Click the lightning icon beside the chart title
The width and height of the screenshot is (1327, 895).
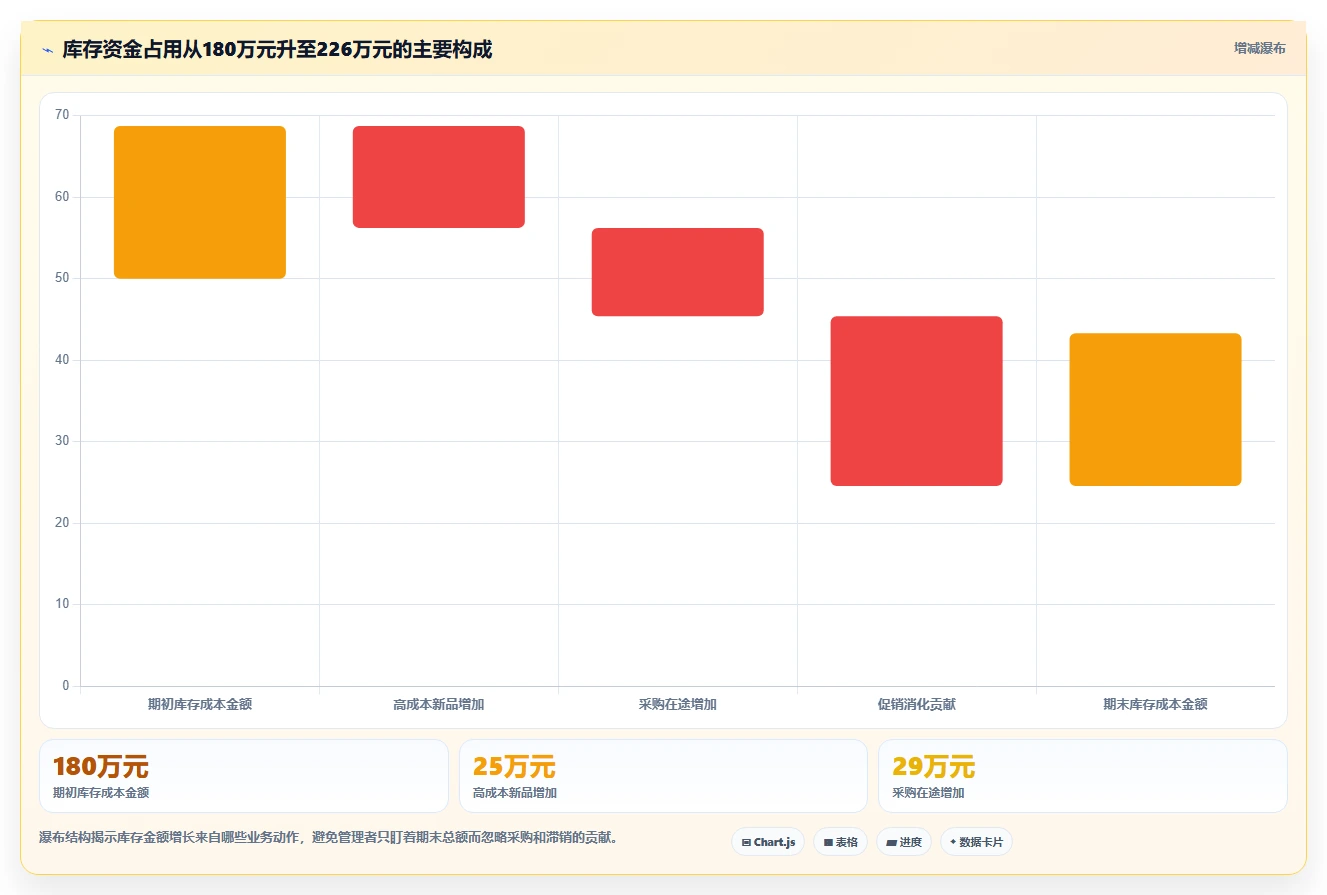tap(47, 49)
